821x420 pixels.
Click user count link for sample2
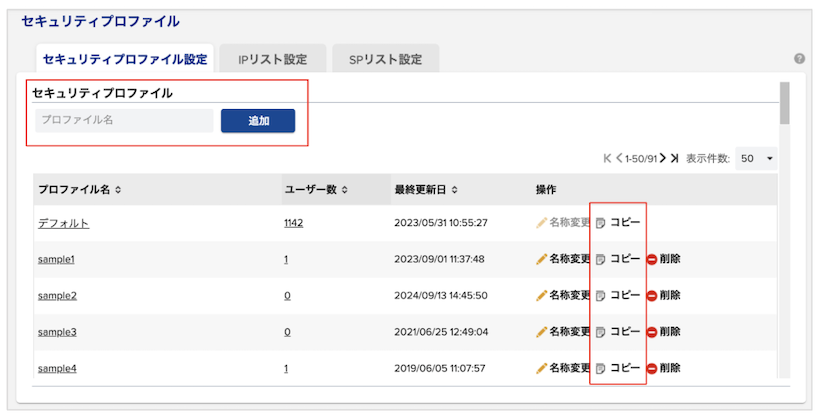287,296
